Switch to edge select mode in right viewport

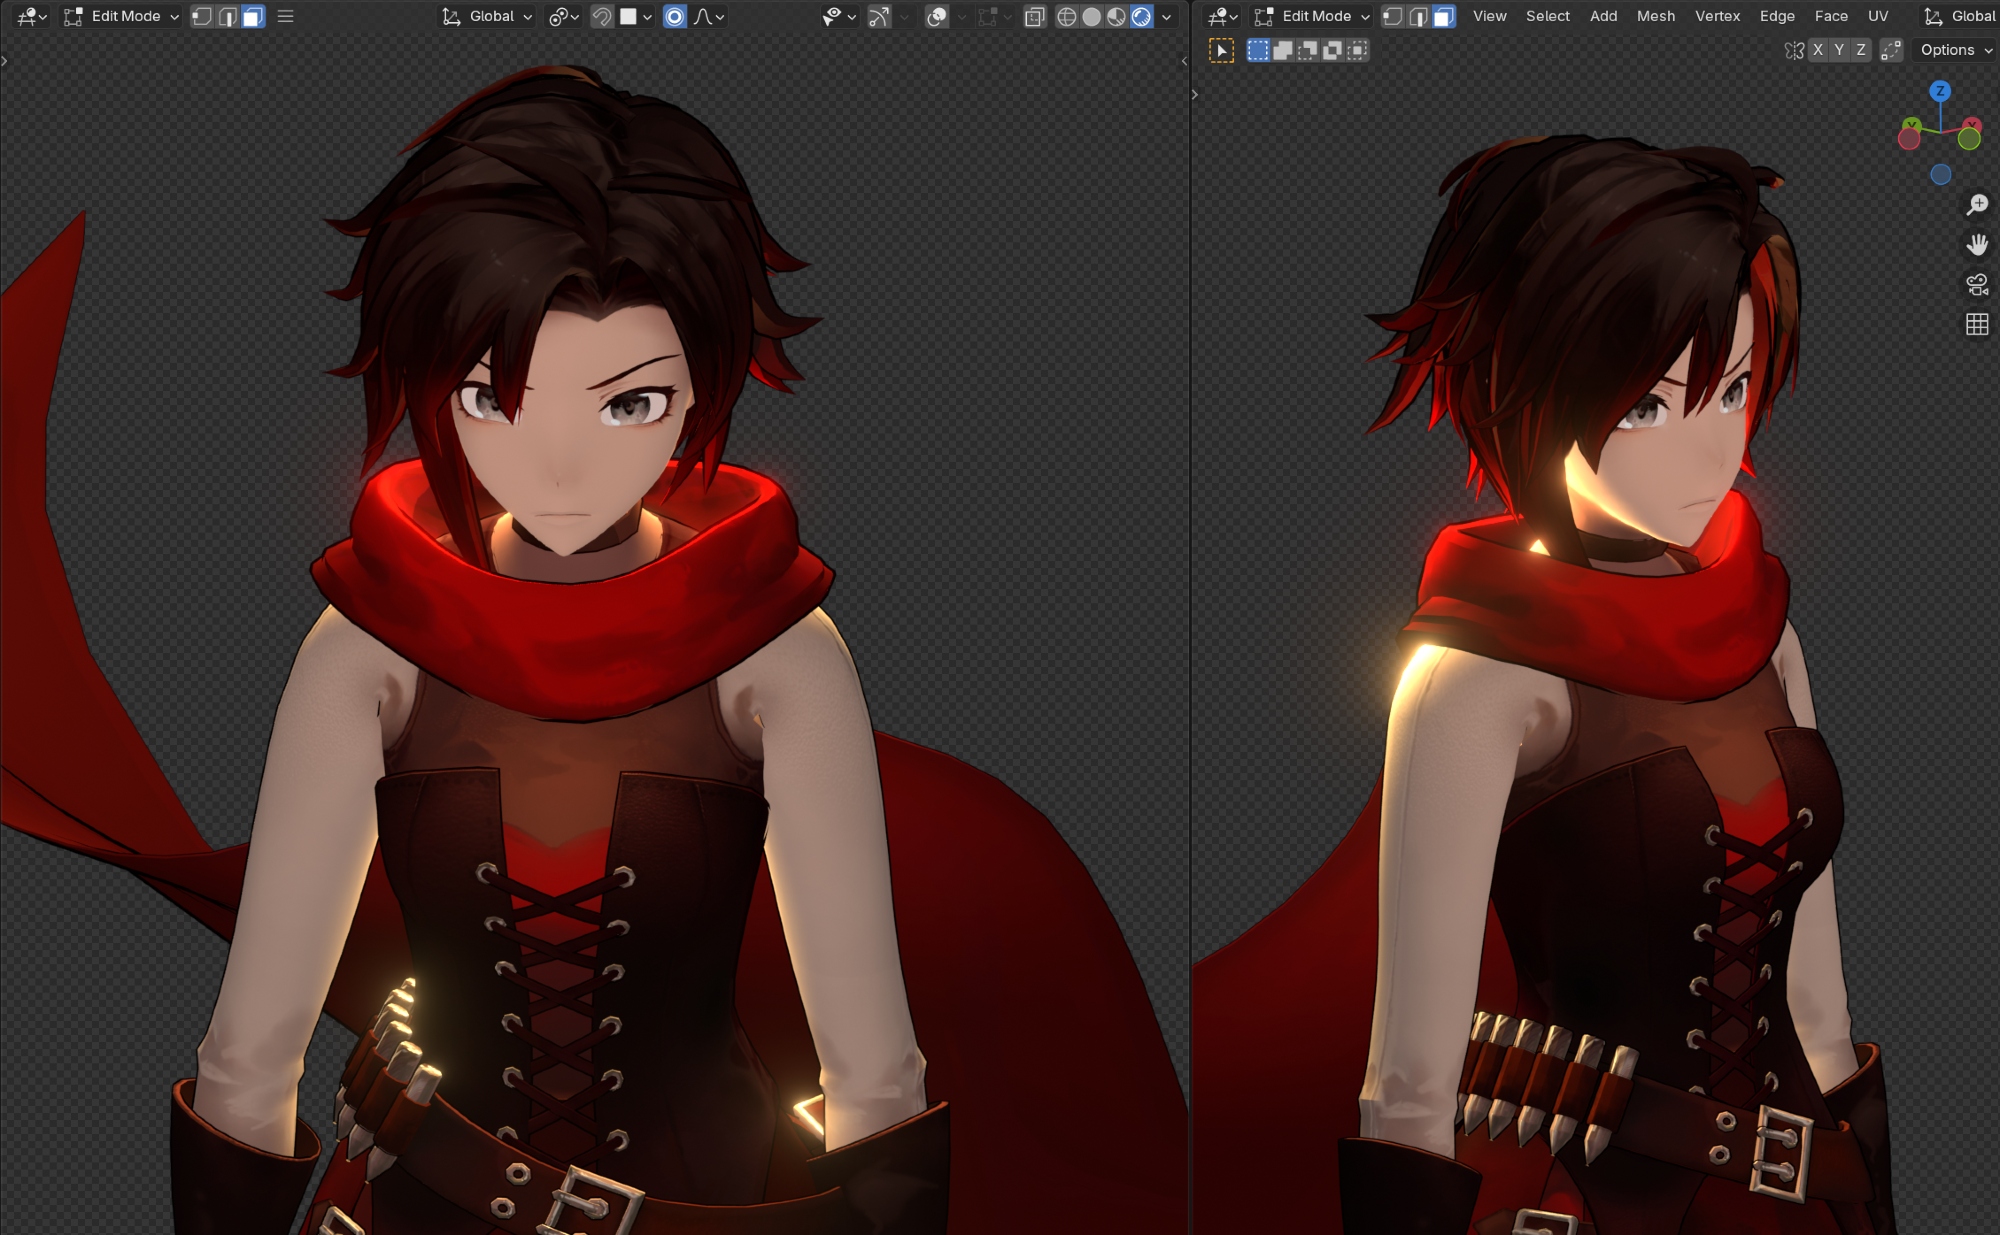tap(1418, 16)
